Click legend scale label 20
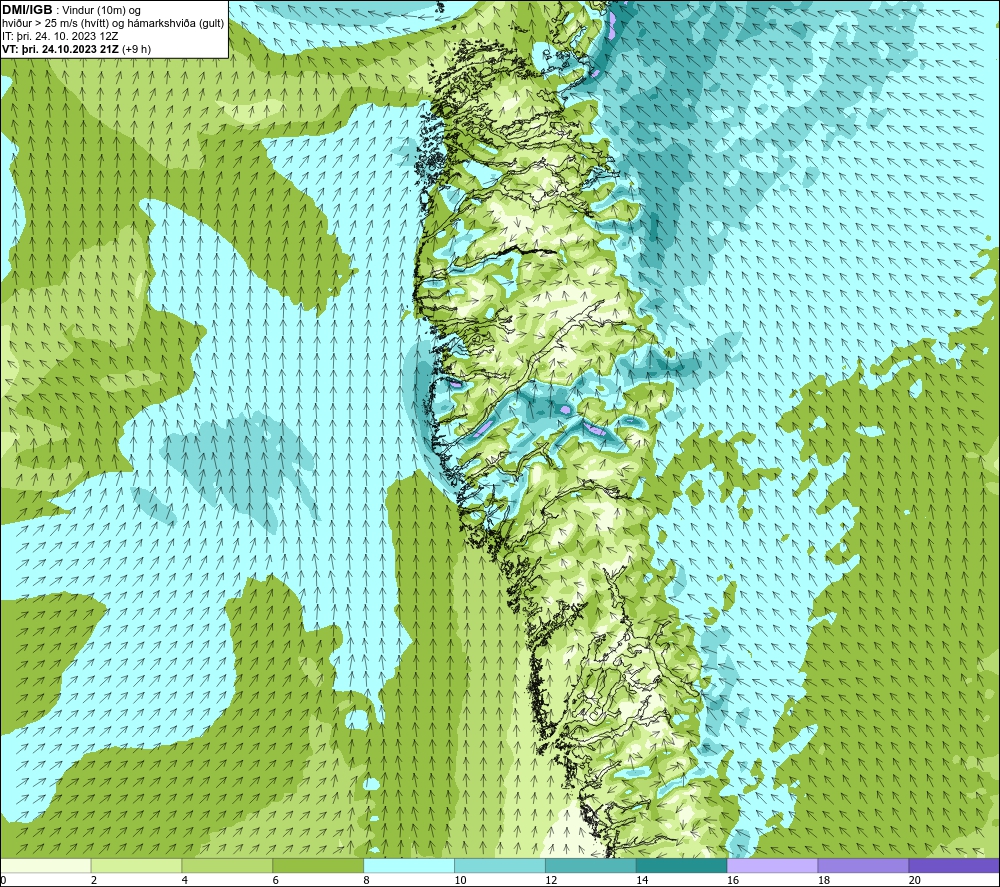This screenshot has width=1000, height=887. (x=914, y=880)
